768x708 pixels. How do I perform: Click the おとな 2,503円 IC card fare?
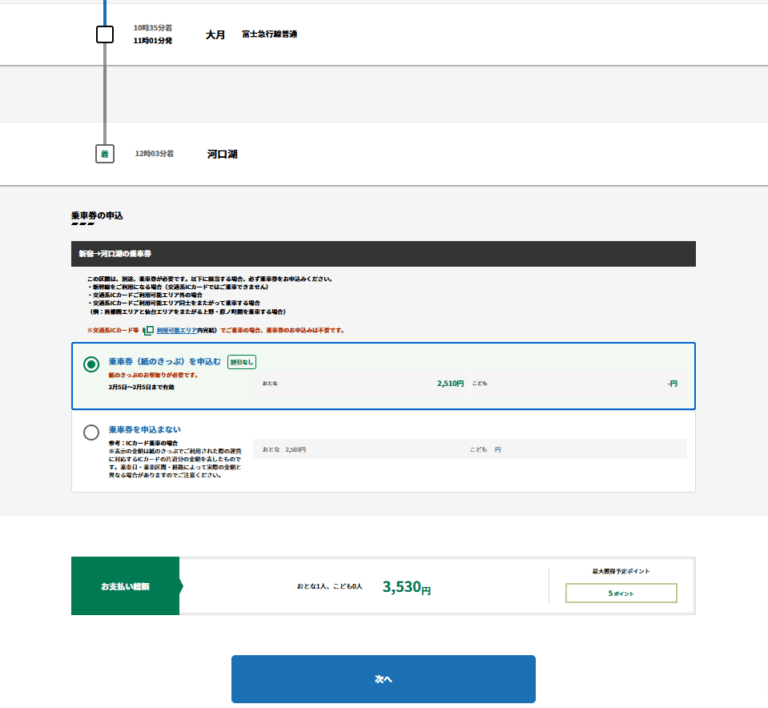pos(284,450)
